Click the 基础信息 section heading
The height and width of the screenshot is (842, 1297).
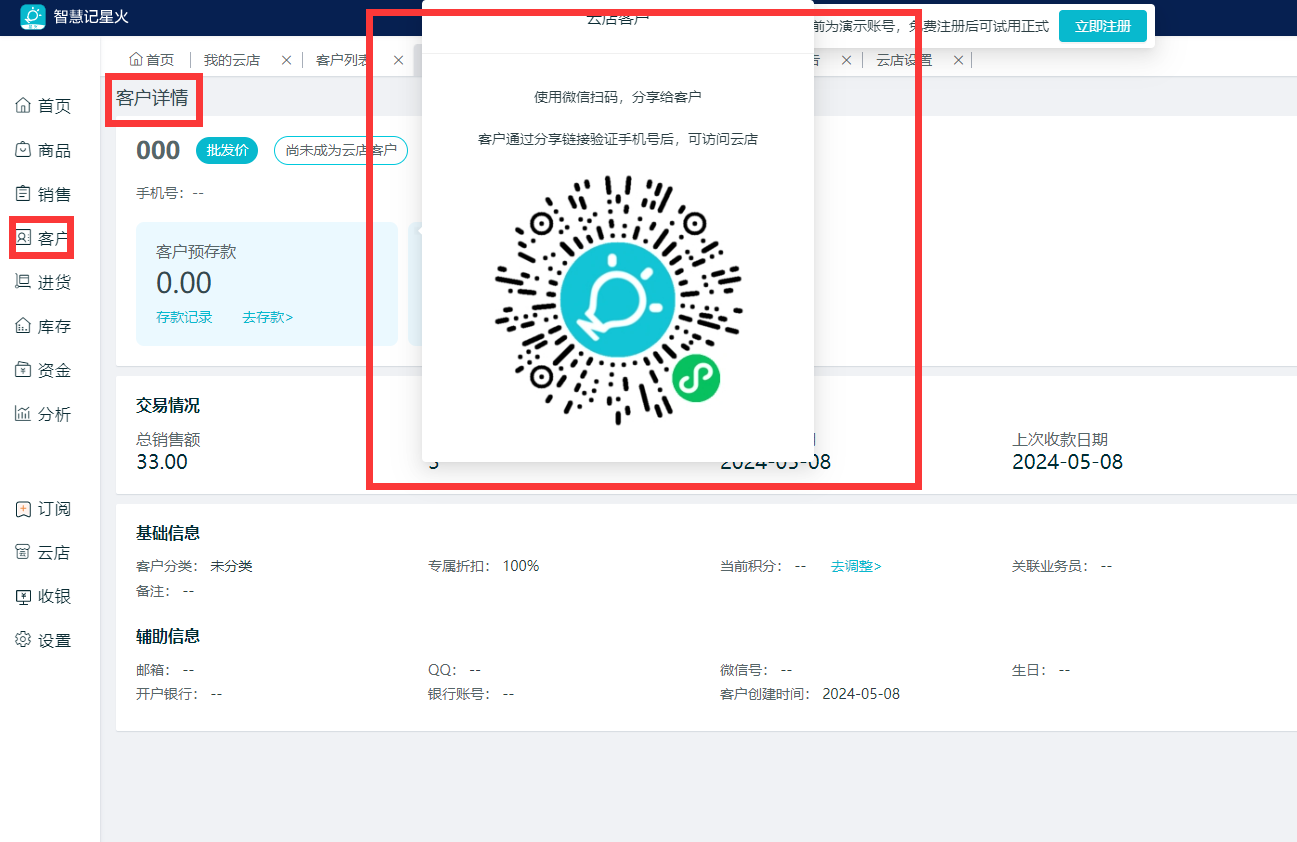(x=168, y=533)
